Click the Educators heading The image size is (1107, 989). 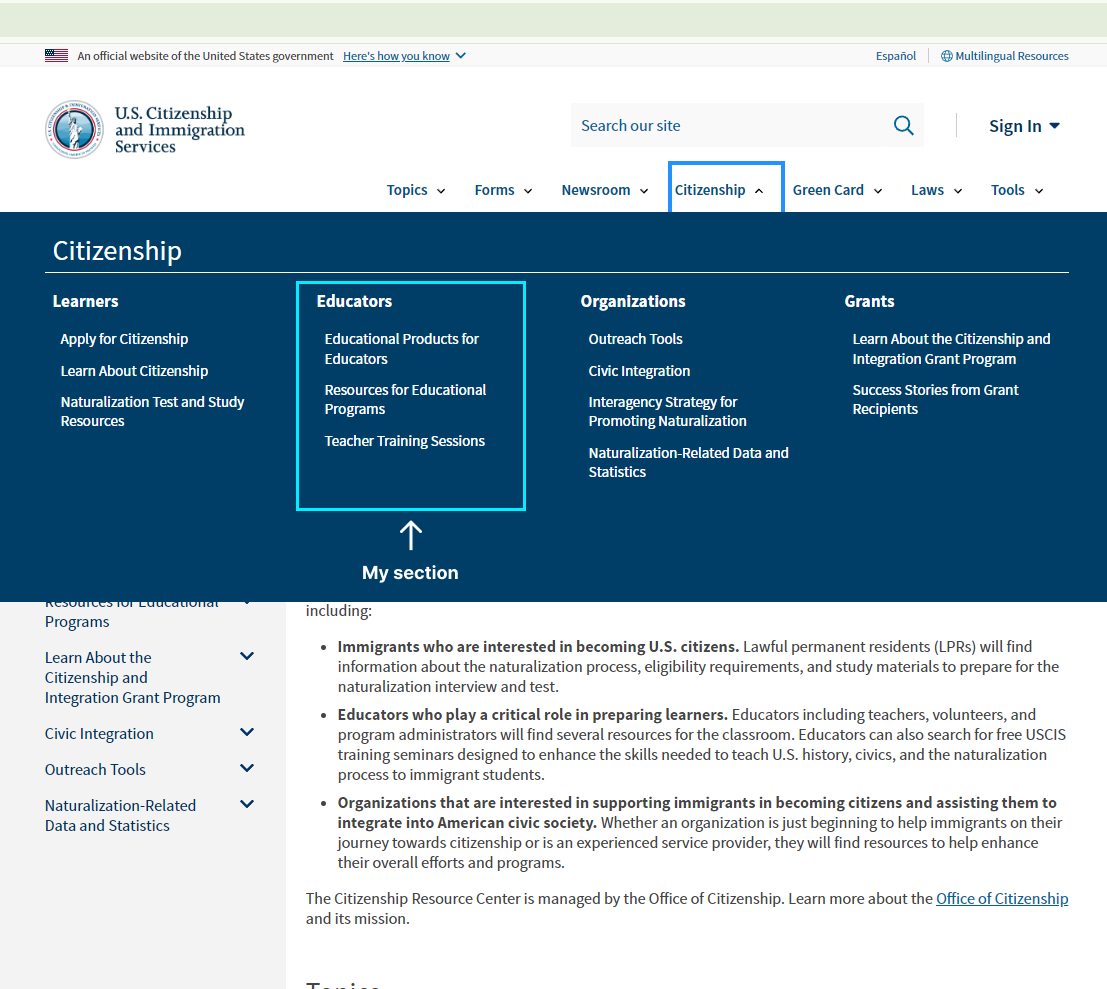tap(354, 301)
